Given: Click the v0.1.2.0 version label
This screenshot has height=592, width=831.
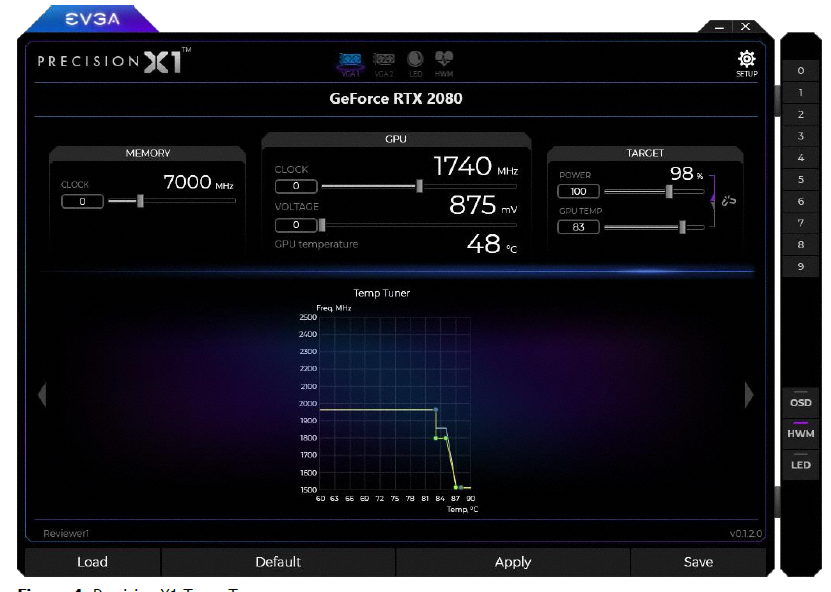Looking at the screenshot, I should coord(746,533).
